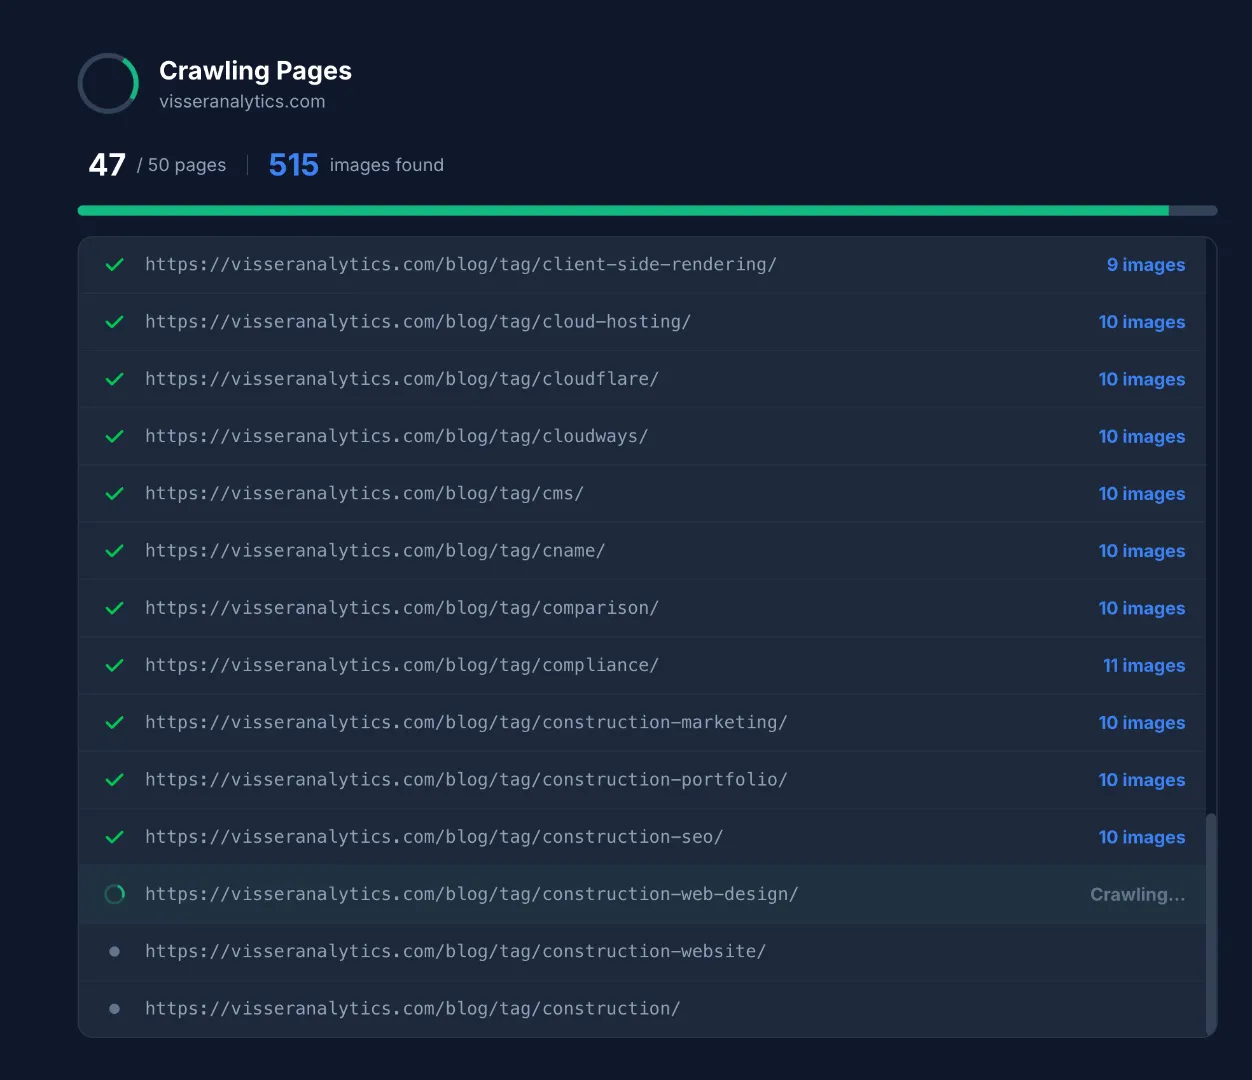
Task: Click the green checkmark beside the cms tag URL
Action: (x=113, y=493)
